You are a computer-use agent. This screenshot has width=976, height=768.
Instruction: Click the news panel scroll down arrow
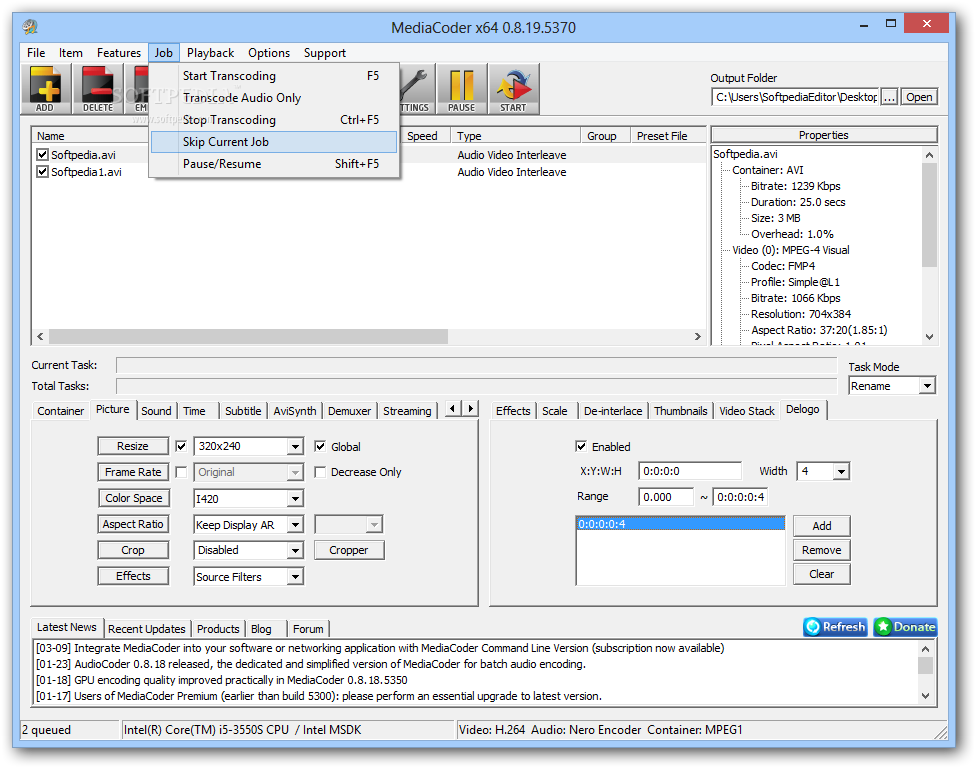pyautogui.click(x=926, y=696)
